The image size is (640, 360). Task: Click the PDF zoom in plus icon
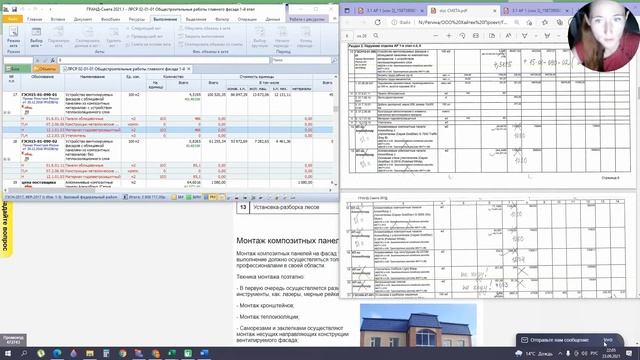pyautogui.click(x=449, y=36)
